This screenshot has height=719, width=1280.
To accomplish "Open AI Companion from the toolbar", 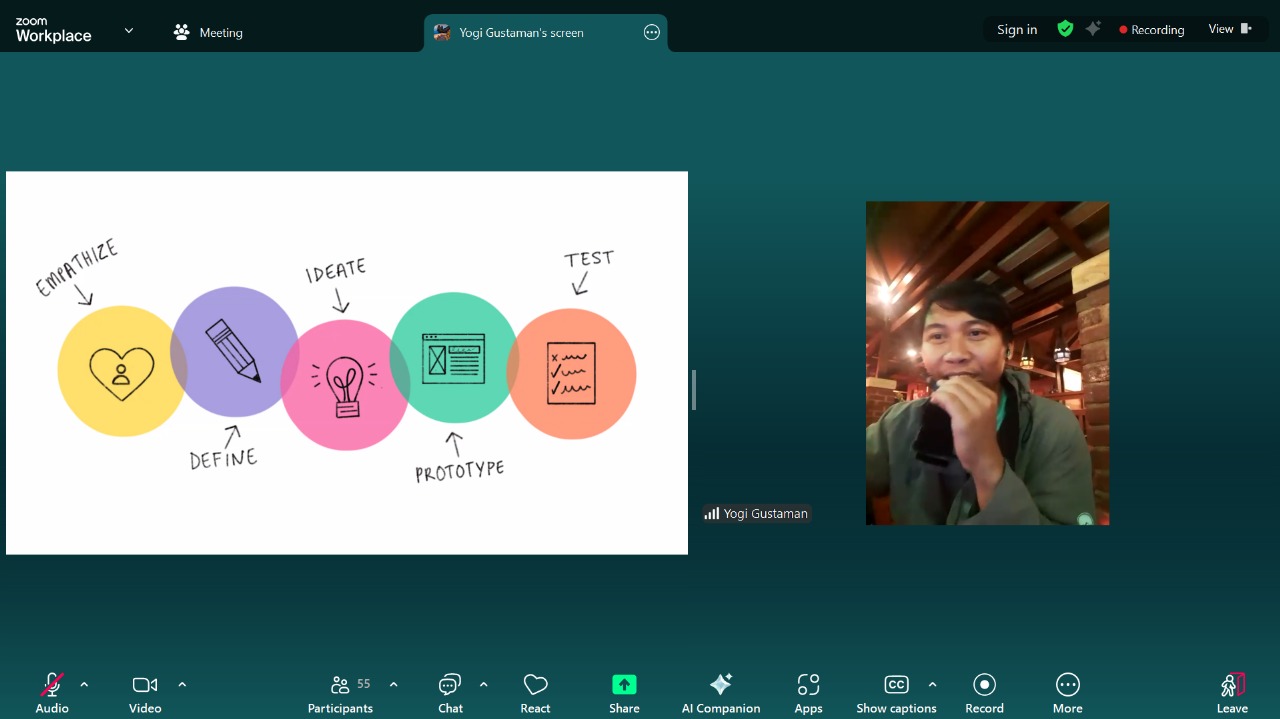I will (x=720, y=693).
